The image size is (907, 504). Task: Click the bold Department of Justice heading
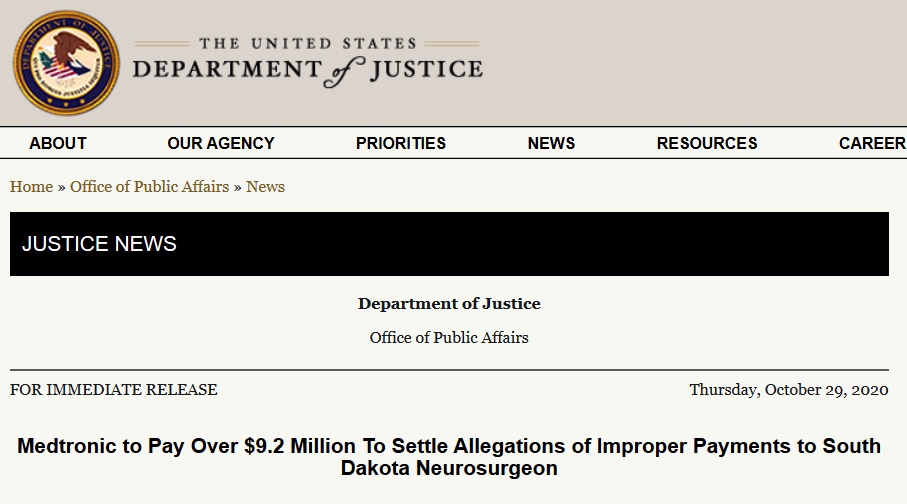tap(449, 304)
